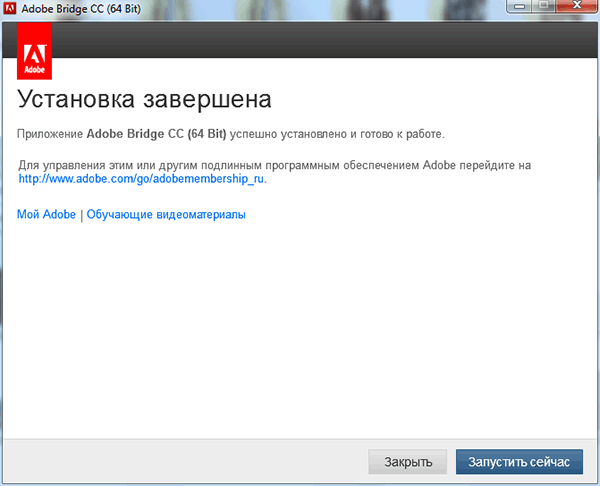Click the title bar text Adobe Bridge CC
Screen dimensions: 600x486
click(81, 8)
